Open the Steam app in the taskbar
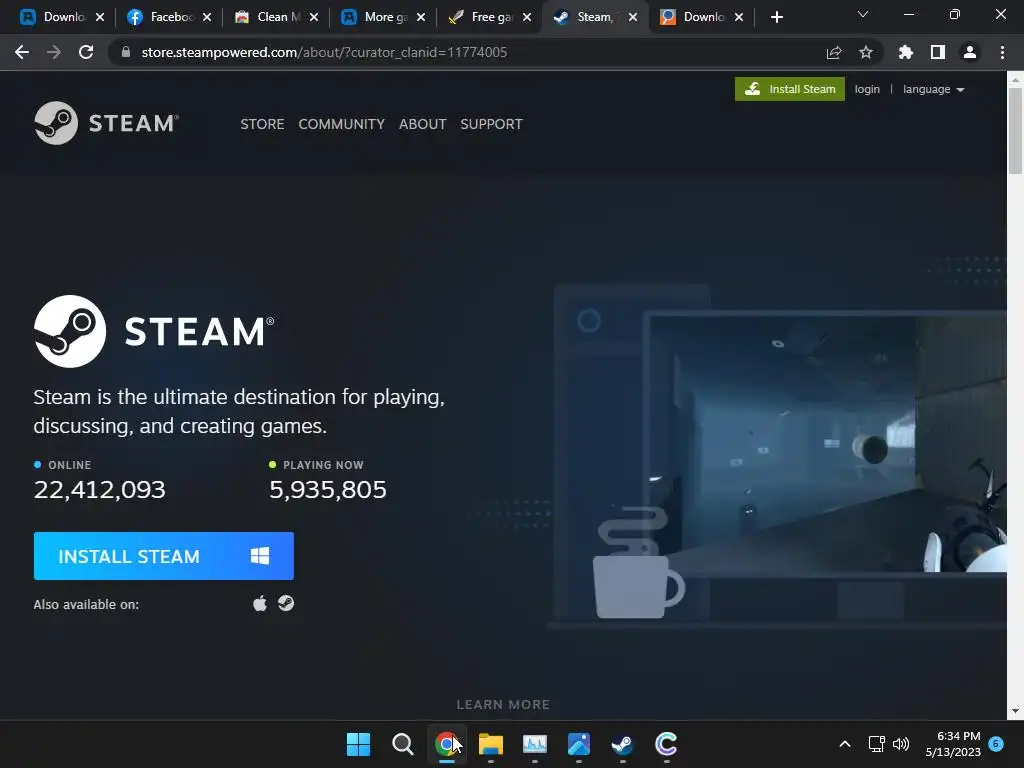The image size is (1024, 768). 622,744
